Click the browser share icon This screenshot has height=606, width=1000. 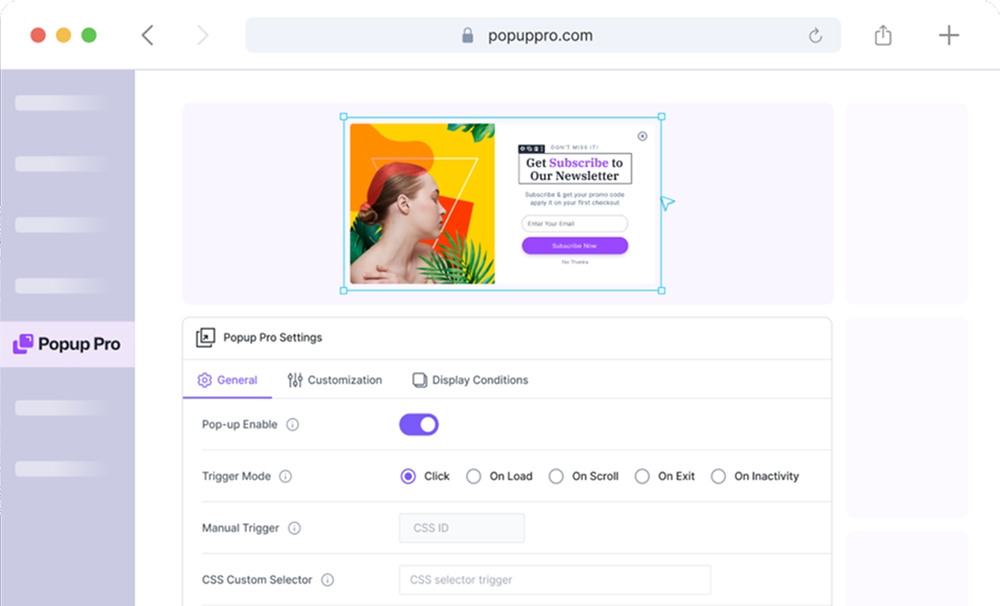point(882,36)
